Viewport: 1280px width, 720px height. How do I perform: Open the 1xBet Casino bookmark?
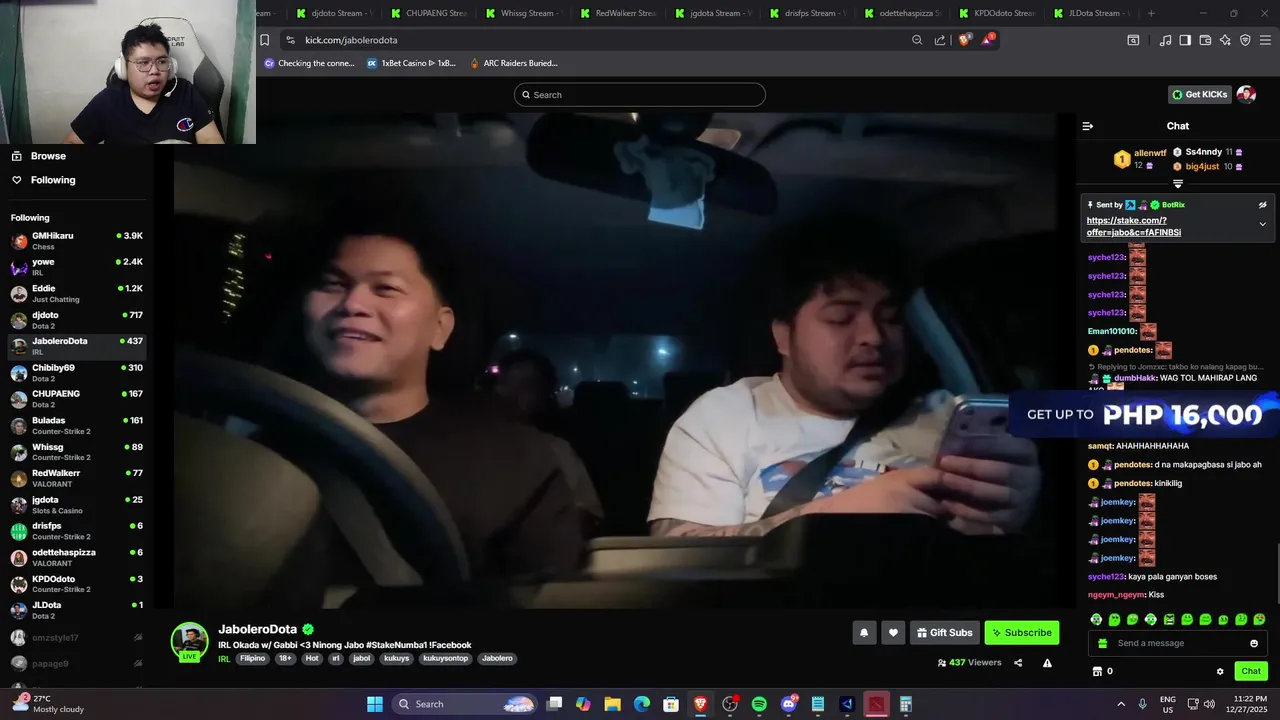tap(411, 63)
